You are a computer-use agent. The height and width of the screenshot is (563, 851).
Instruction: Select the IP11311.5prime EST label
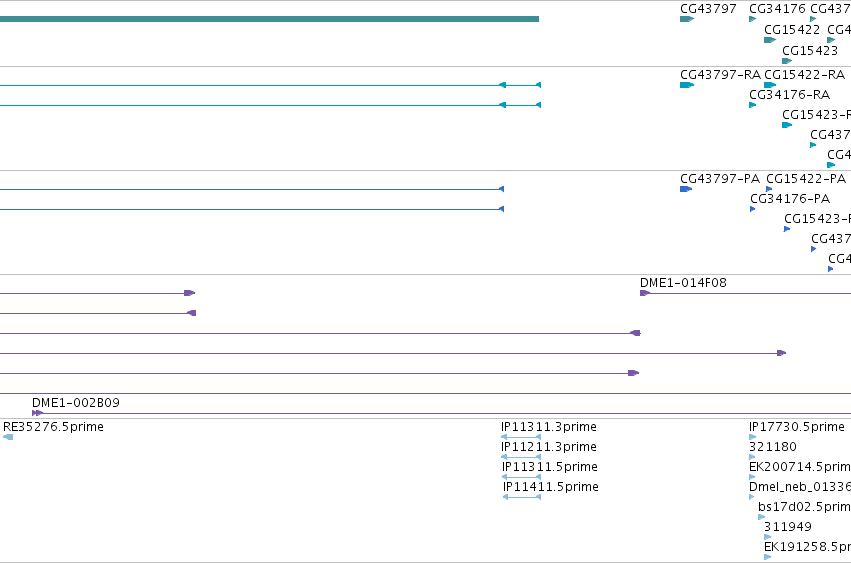point(550,467)
